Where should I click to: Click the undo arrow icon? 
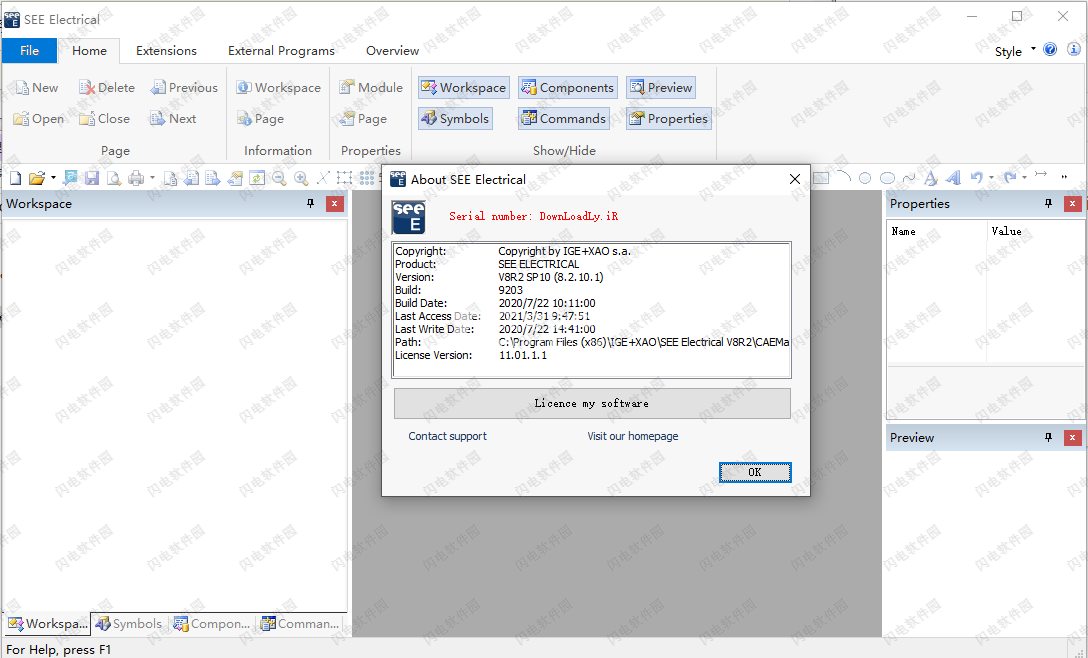(976, 178)
